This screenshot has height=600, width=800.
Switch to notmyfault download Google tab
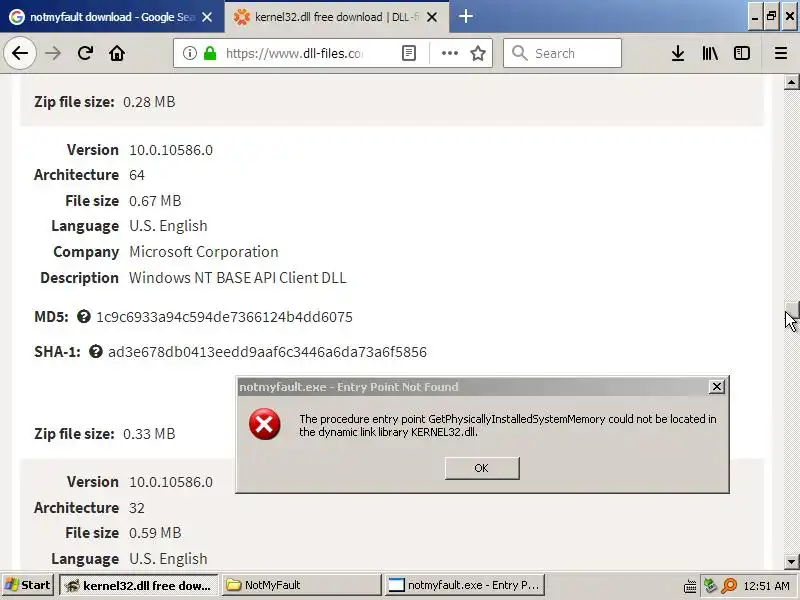coord(112,17)
